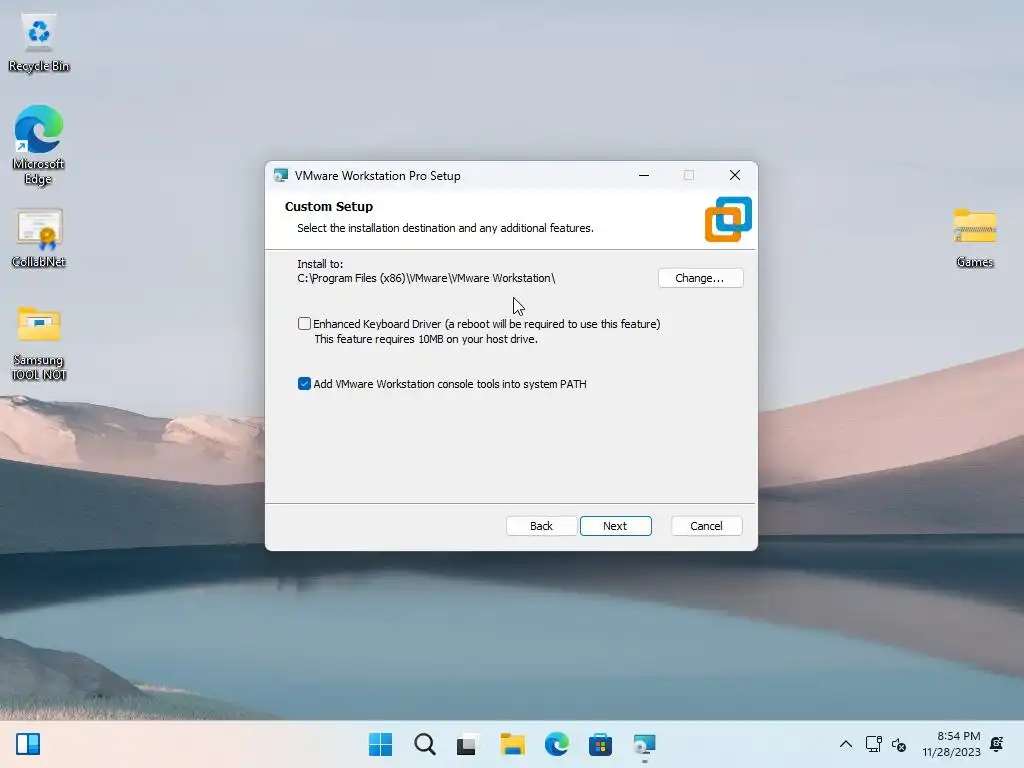Open taskbar Search
The image size is (1024, 768).
tap(424, 744)
